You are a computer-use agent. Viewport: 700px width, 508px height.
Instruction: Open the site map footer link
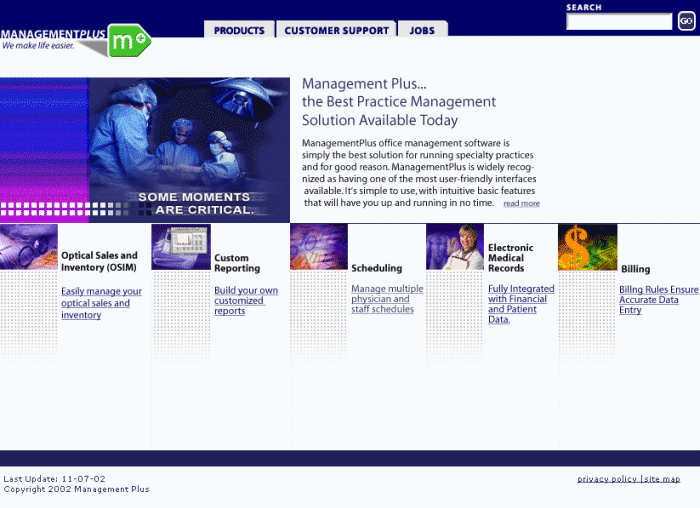(662, 479)
